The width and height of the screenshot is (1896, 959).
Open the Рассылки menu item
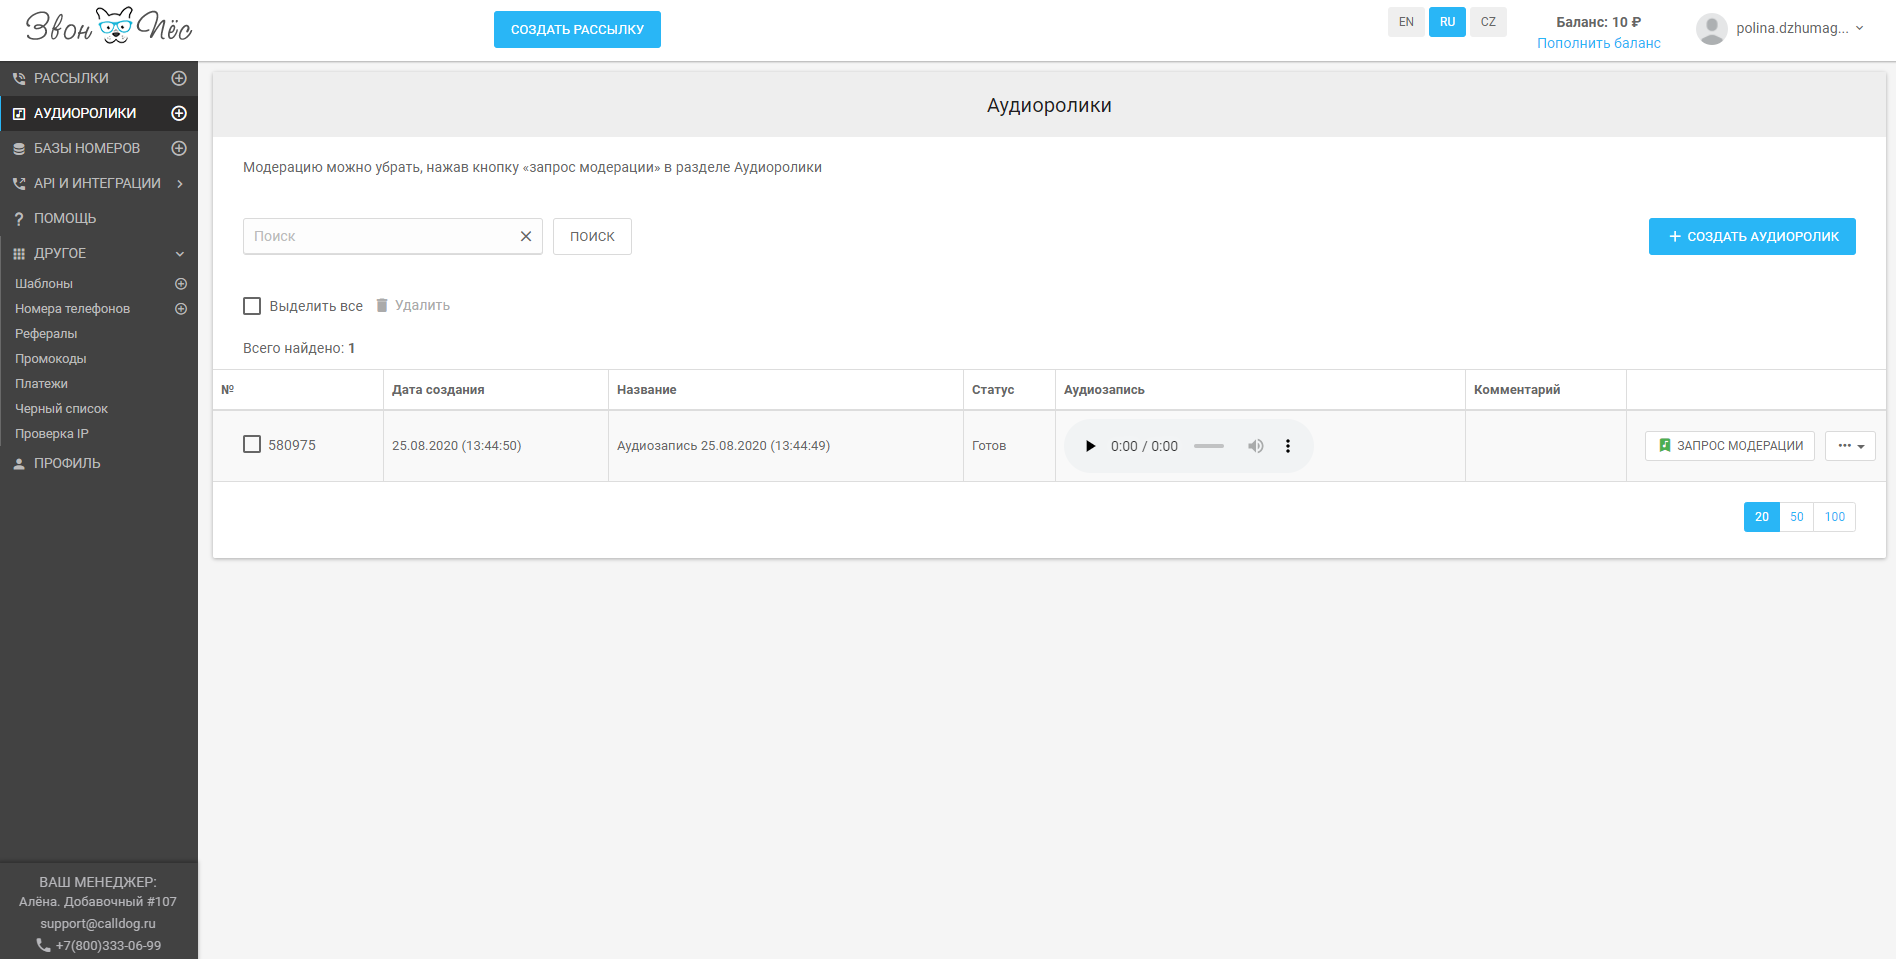coord(71,78)
